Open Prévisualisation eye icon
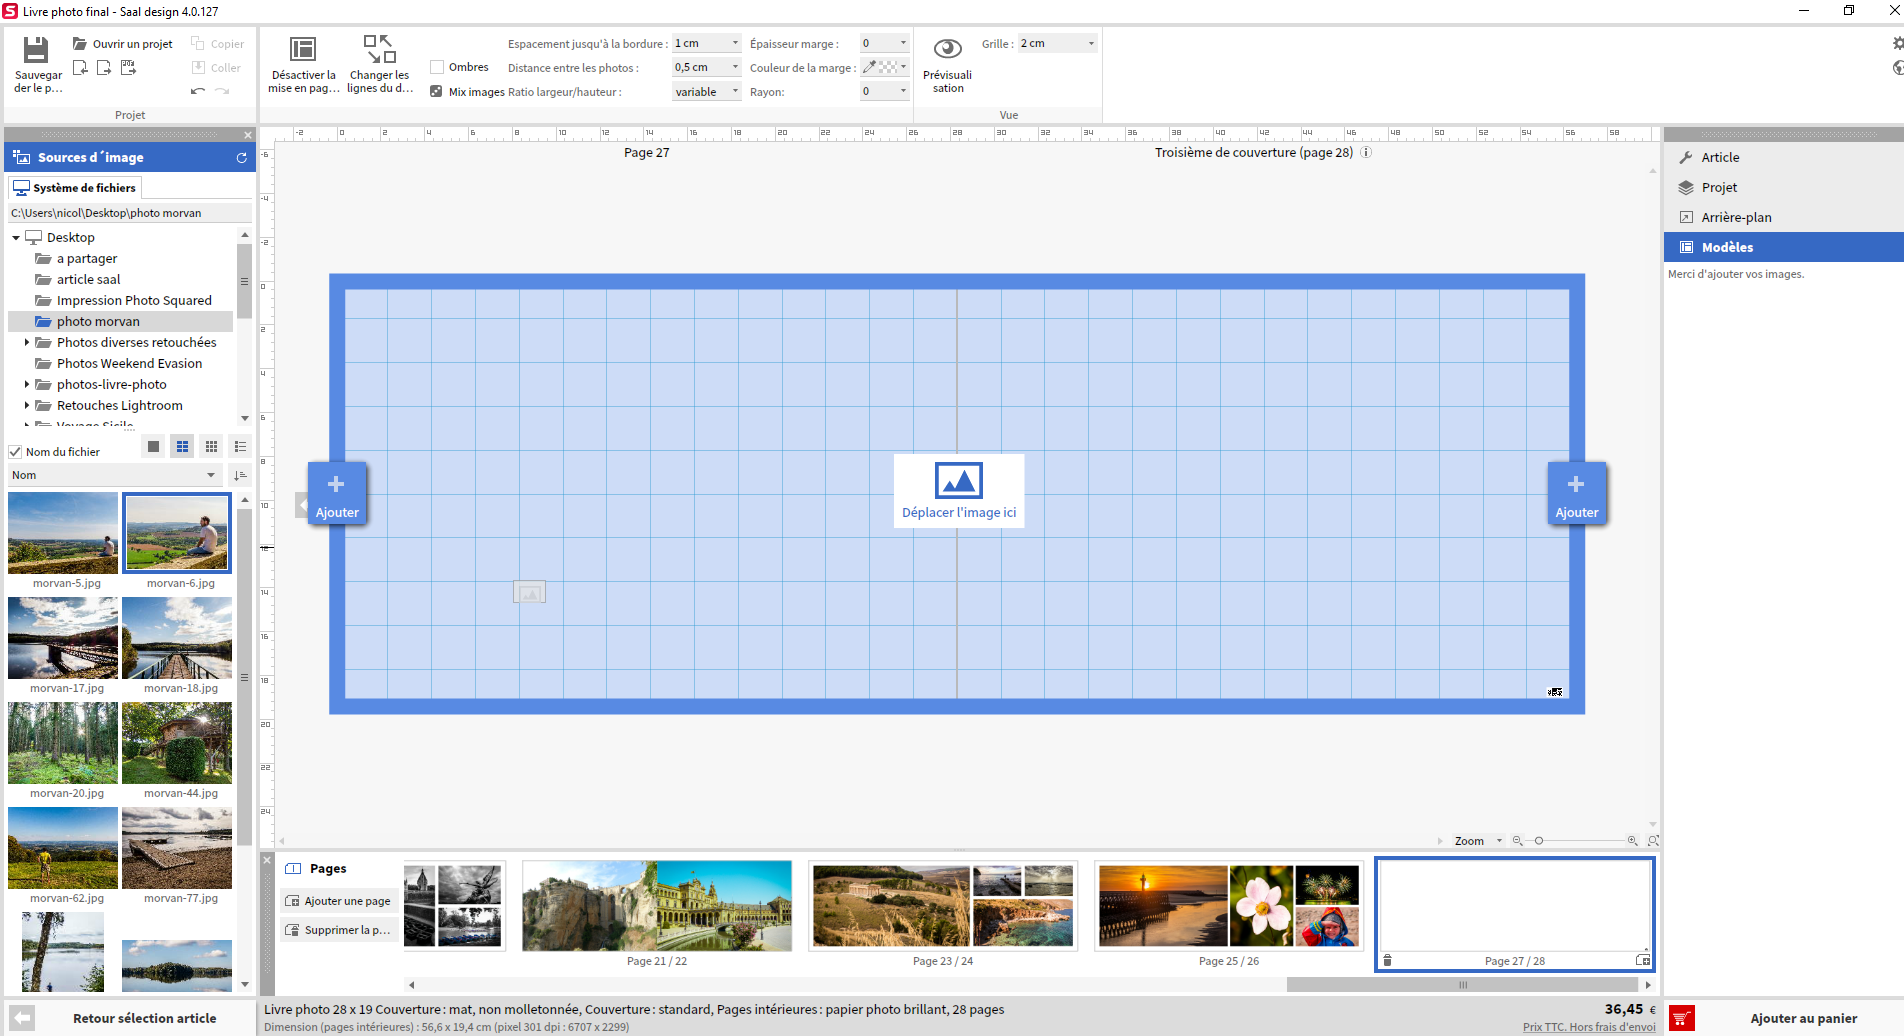 [948, 49]
